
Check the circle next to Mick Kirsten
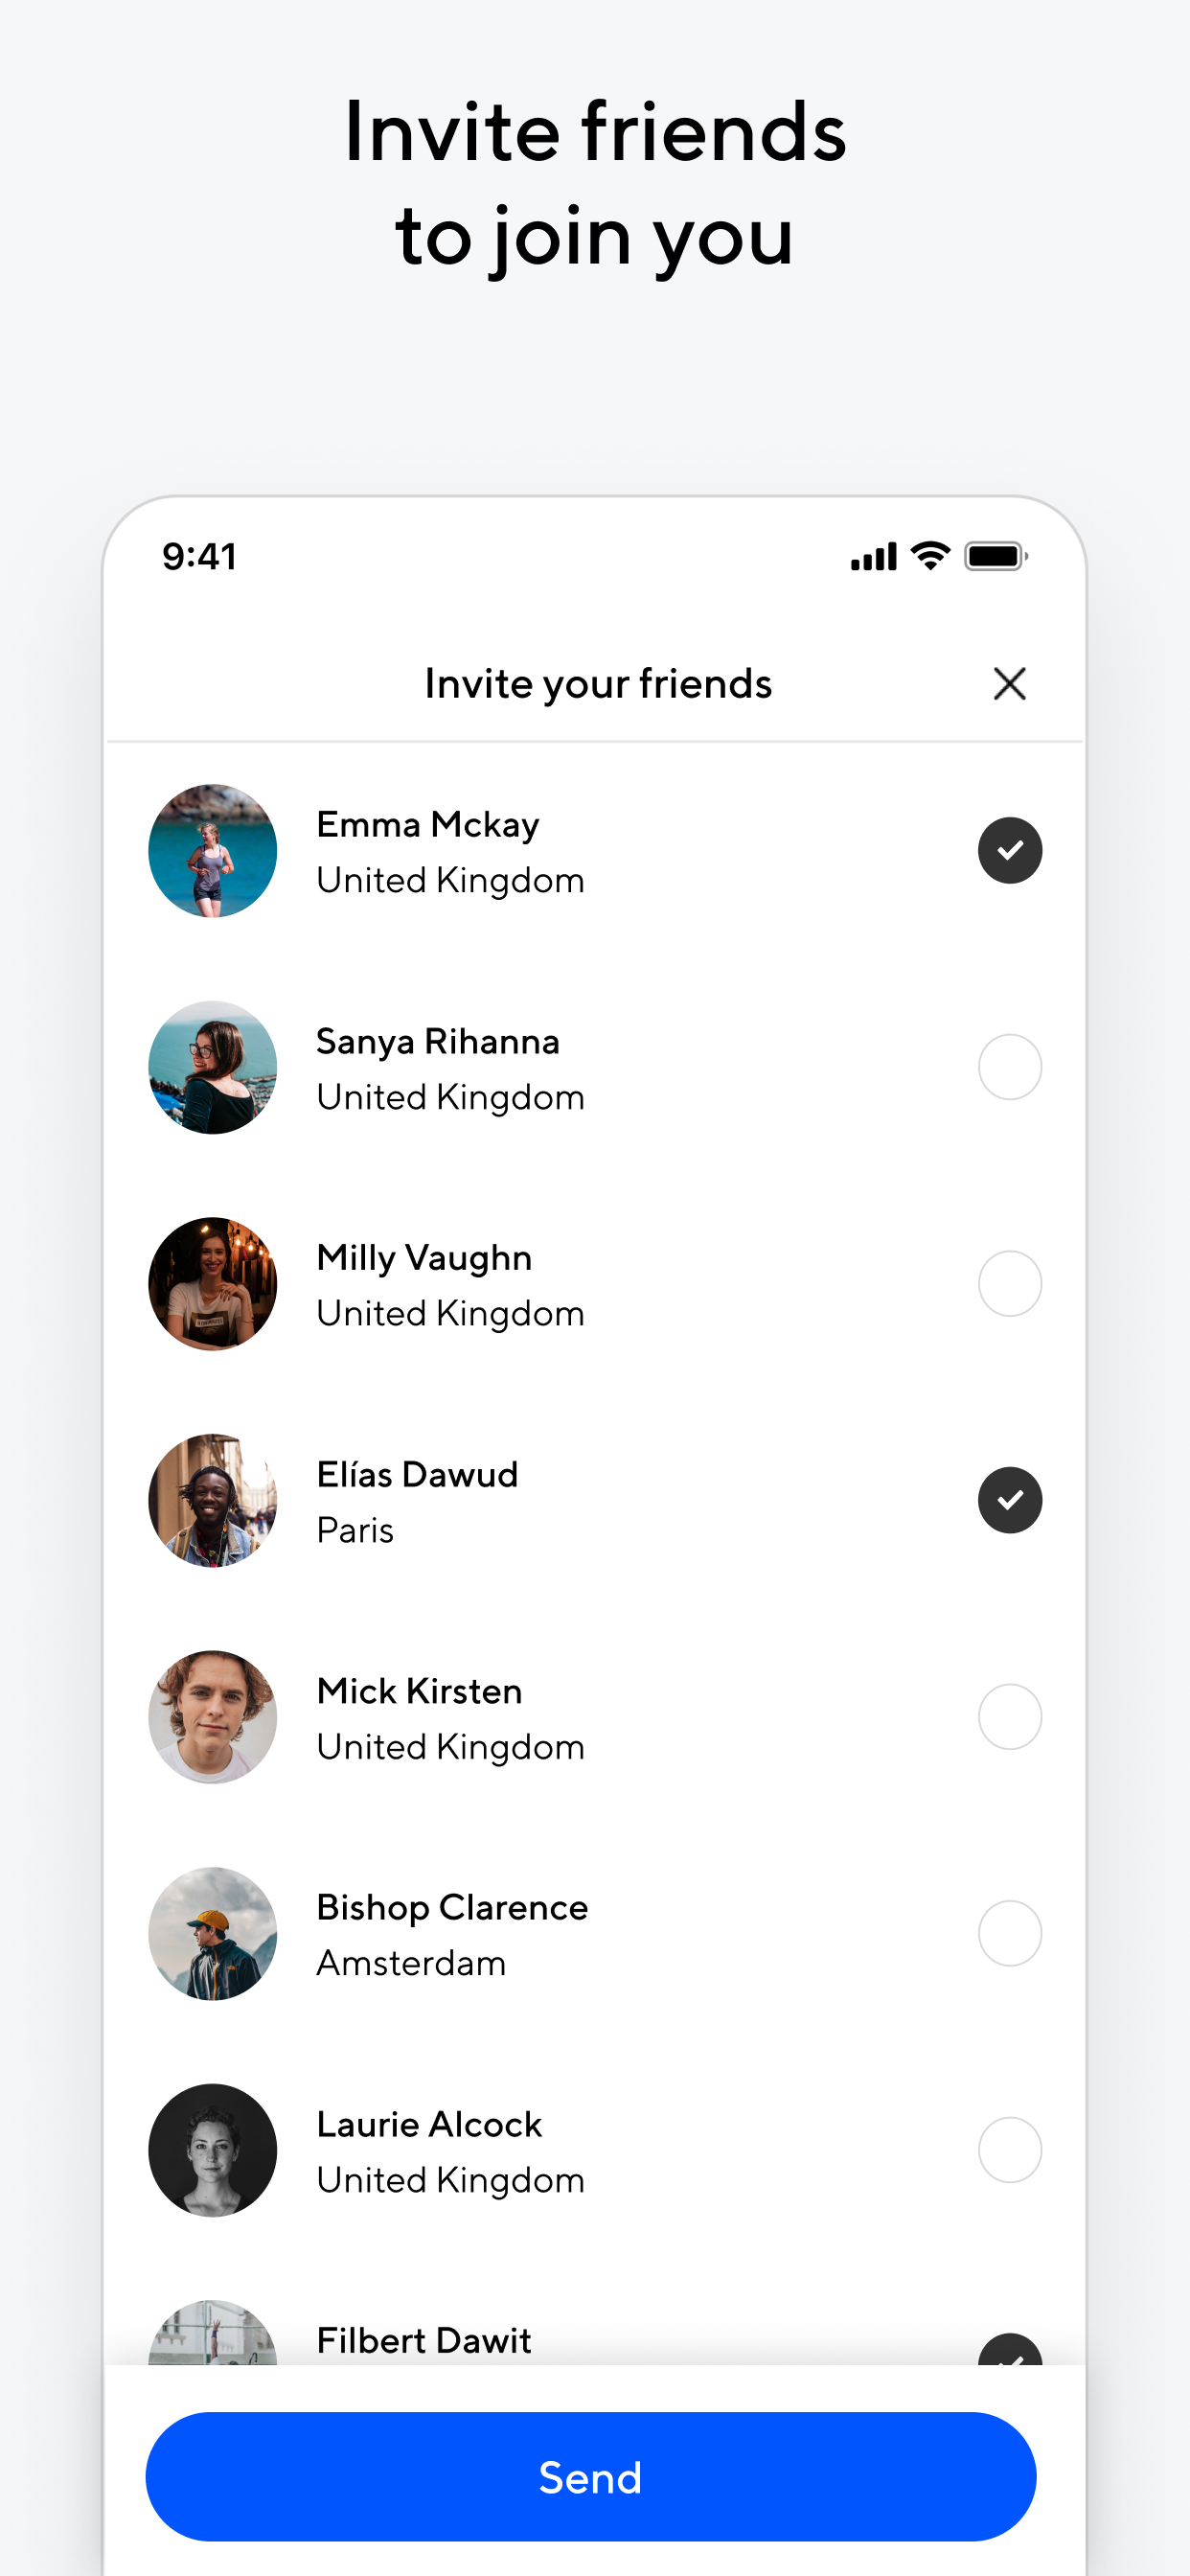1009,1717
